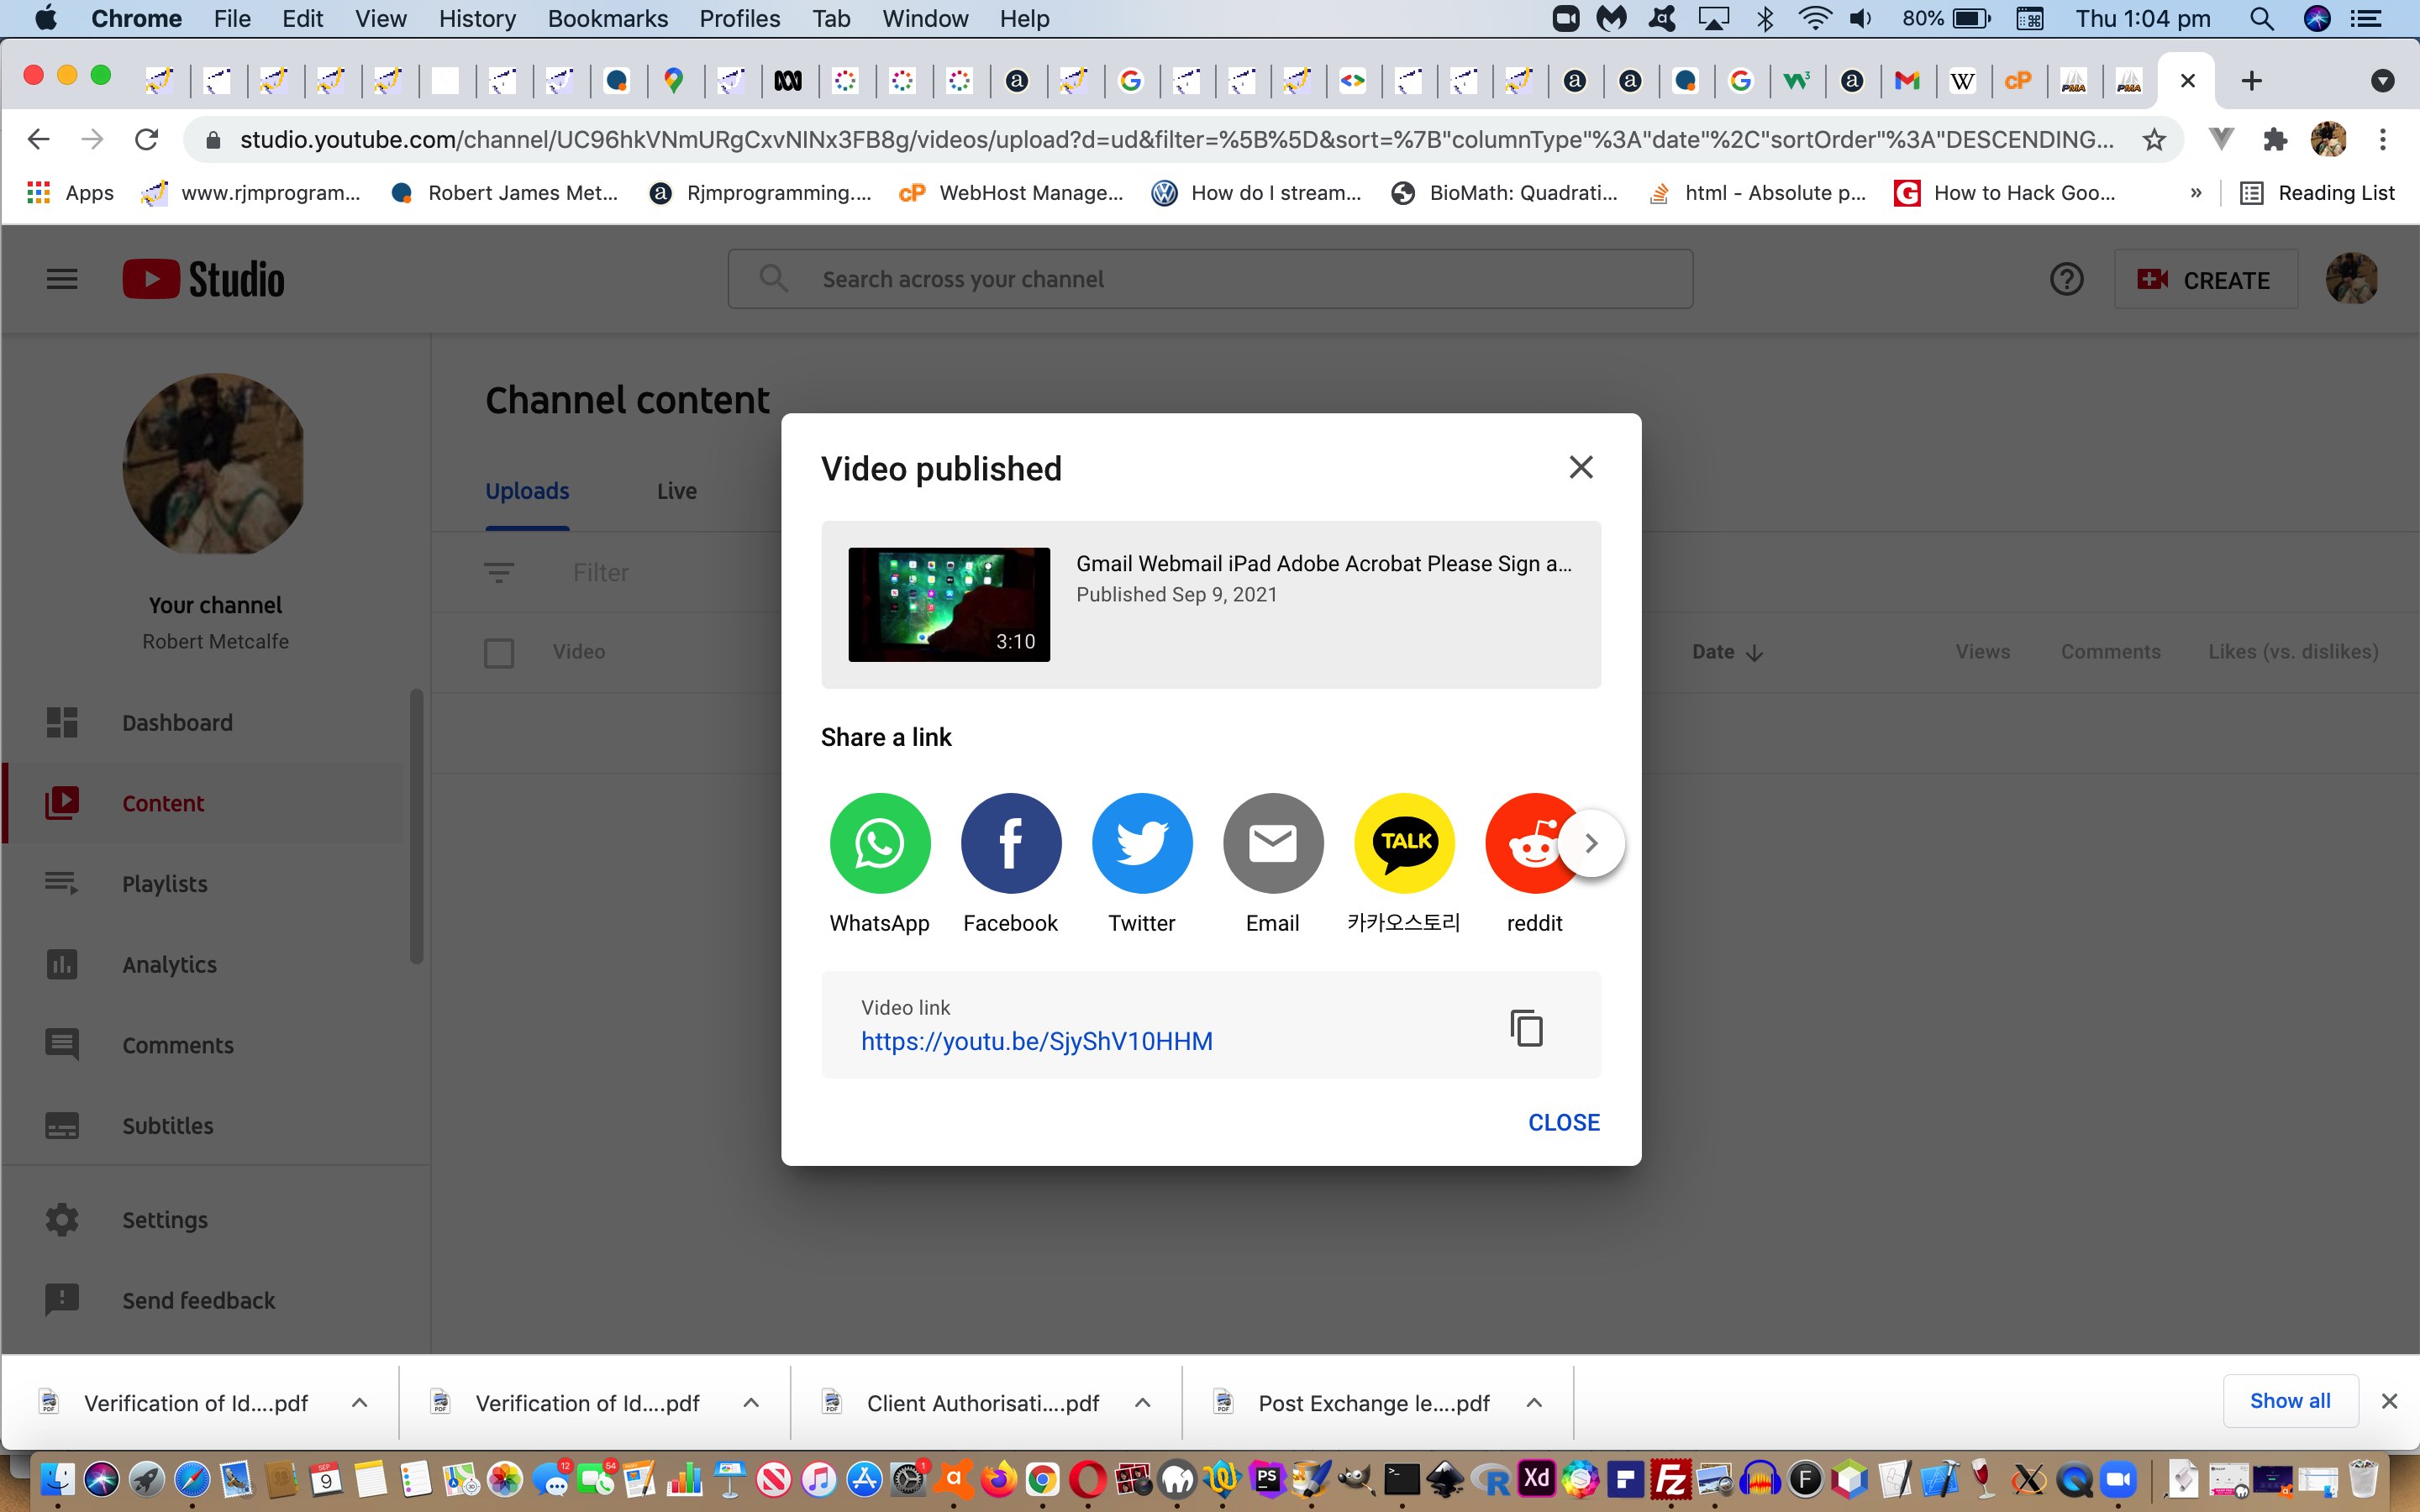Copy the video link with copy icon
This screenshot has height=1512, width=2420.
point(1526,1027)
